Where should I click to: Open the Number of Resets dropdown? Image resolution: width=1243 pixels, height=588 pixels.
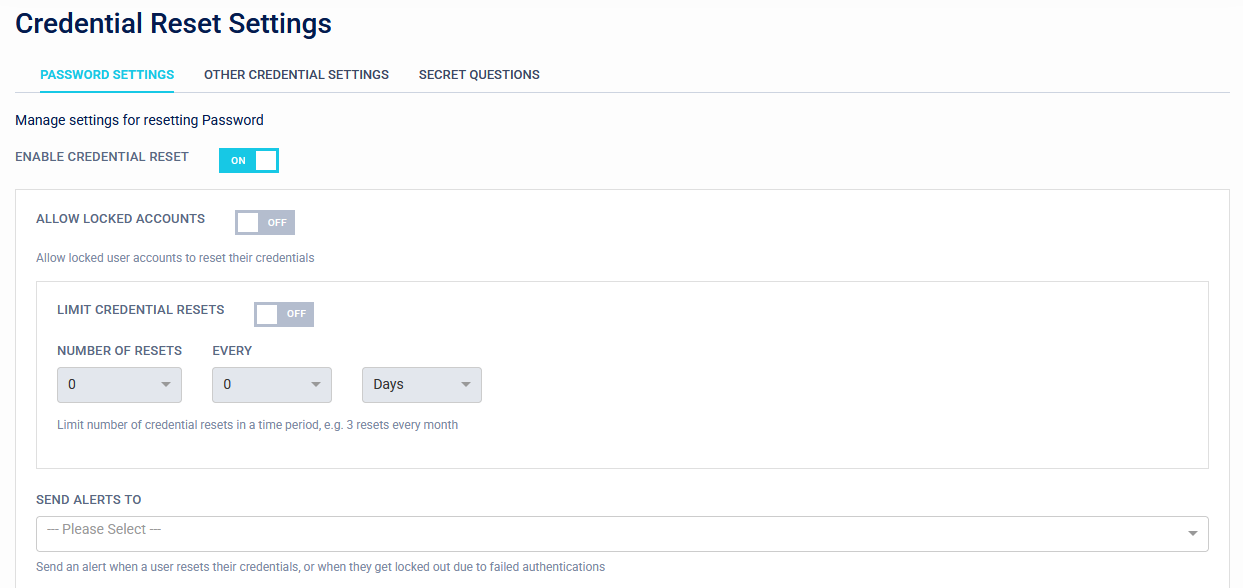119,385
